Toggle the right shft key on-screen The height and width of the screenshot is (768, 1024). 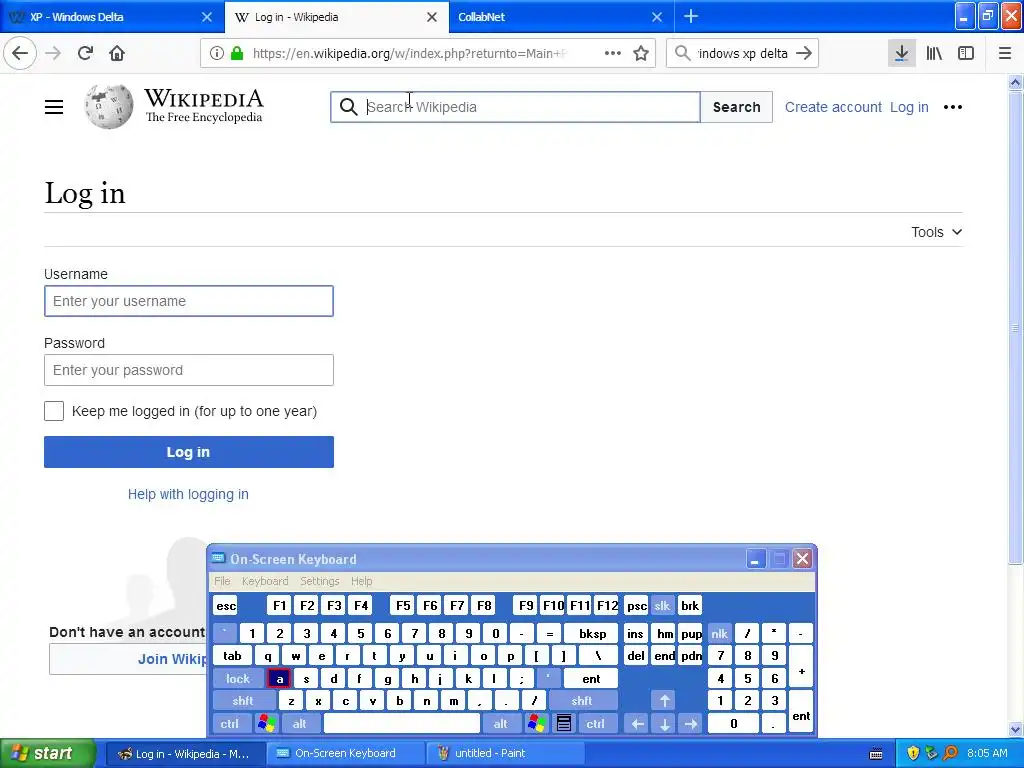point(582,701)
